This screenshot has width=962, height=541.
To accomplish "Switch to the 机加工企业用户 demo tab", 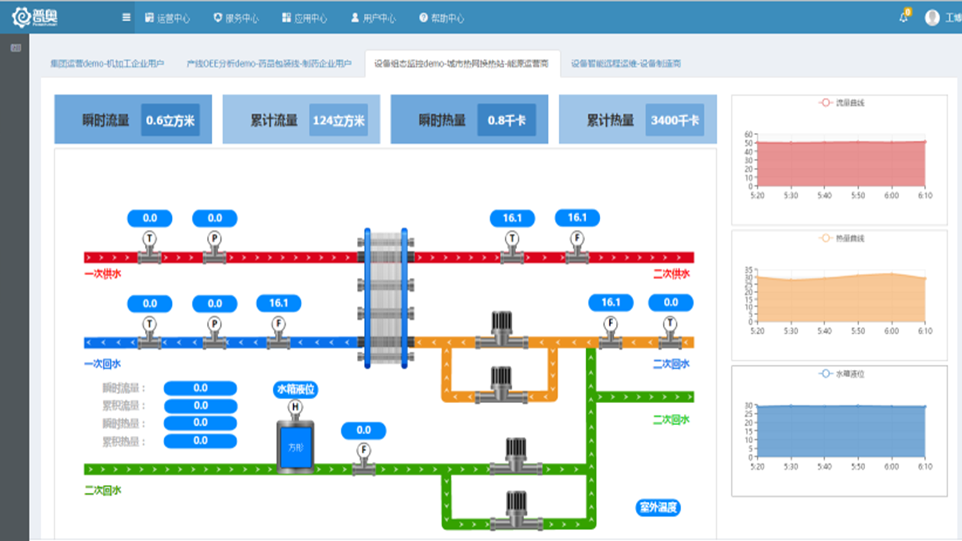I will (107, 63).
